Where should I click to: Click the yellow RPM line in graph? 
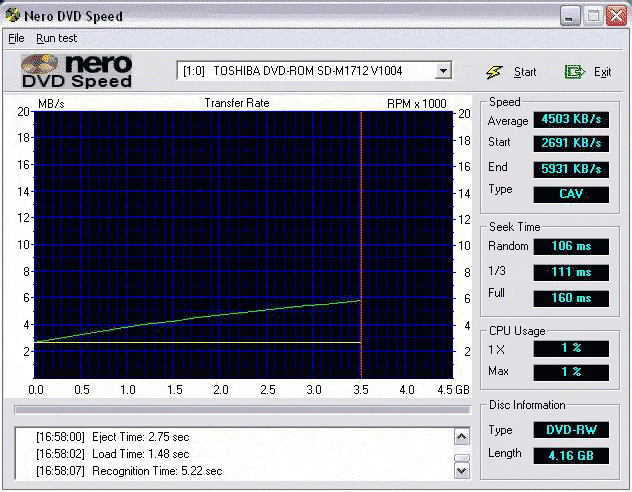(x=198, y=343)
